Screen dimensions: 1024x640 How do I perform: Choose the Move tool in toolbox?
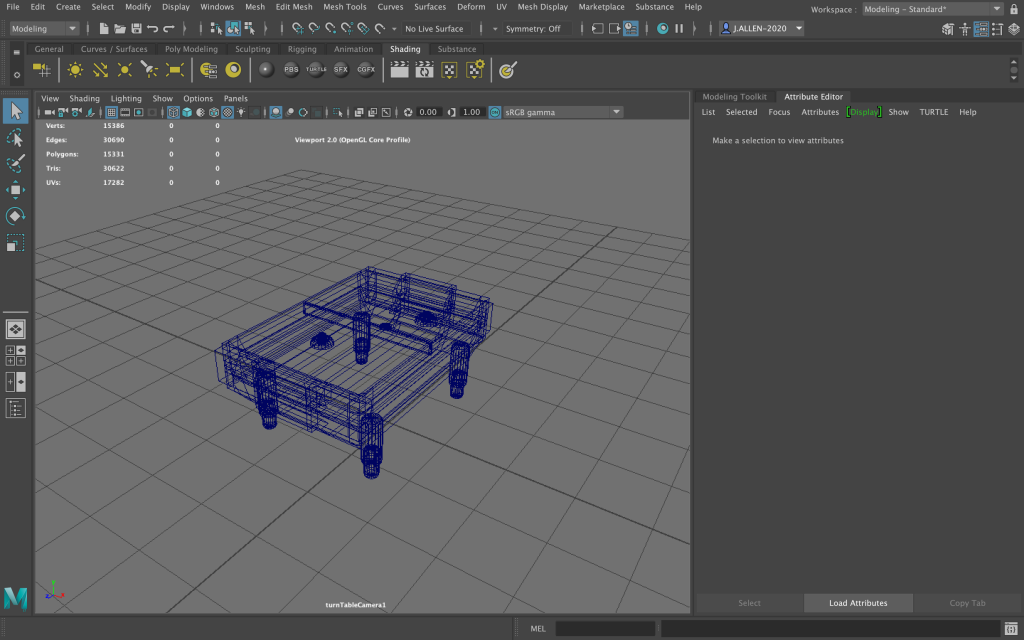coord(15,190)
